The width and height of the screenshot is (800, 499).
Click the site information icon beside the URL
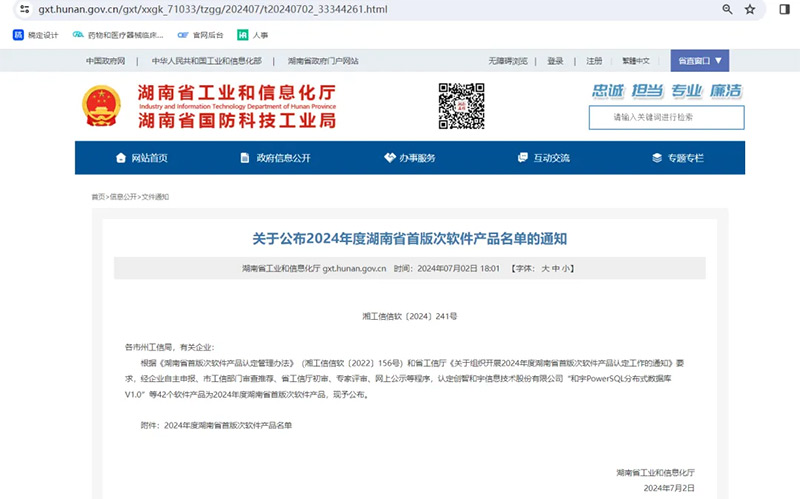click(24, 9)
